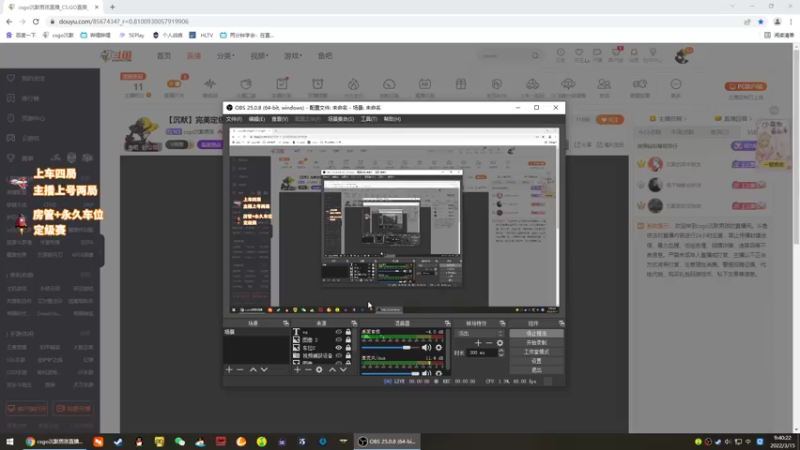800x450 pixels.
Task: Click car icon in Douyu streamer toolbar
Action: pos(532,84)
